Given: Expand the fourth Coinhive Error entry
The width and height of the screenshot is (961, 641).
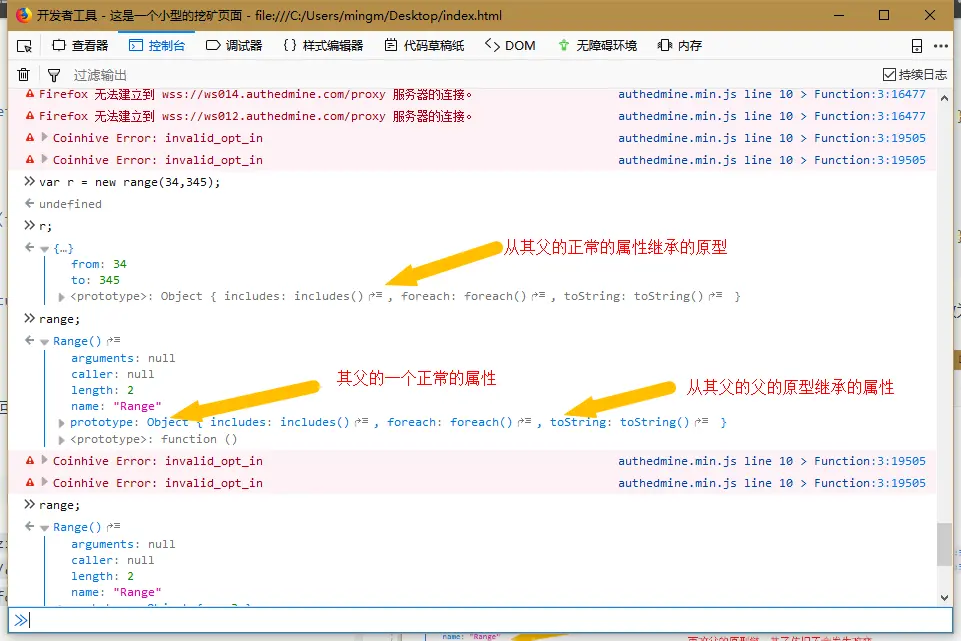Looking at the screenshot, I should coord(44,482).
